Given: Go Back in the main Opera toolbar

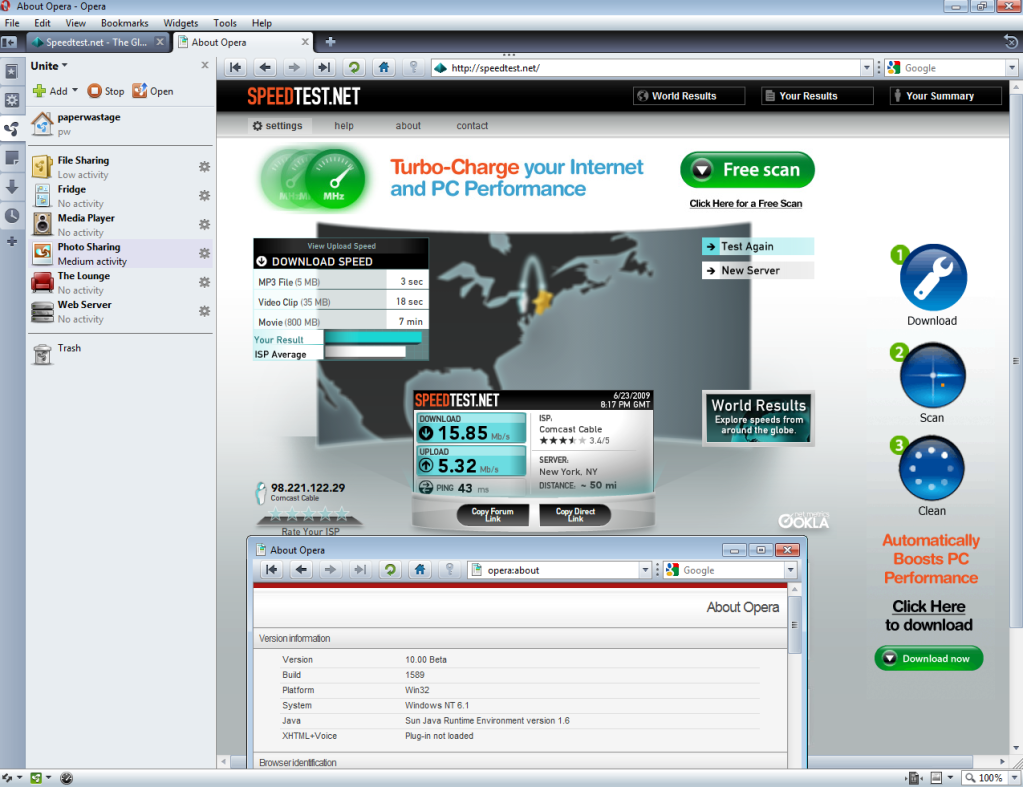Looking at the screenshot, I should (x=265, y=67).
